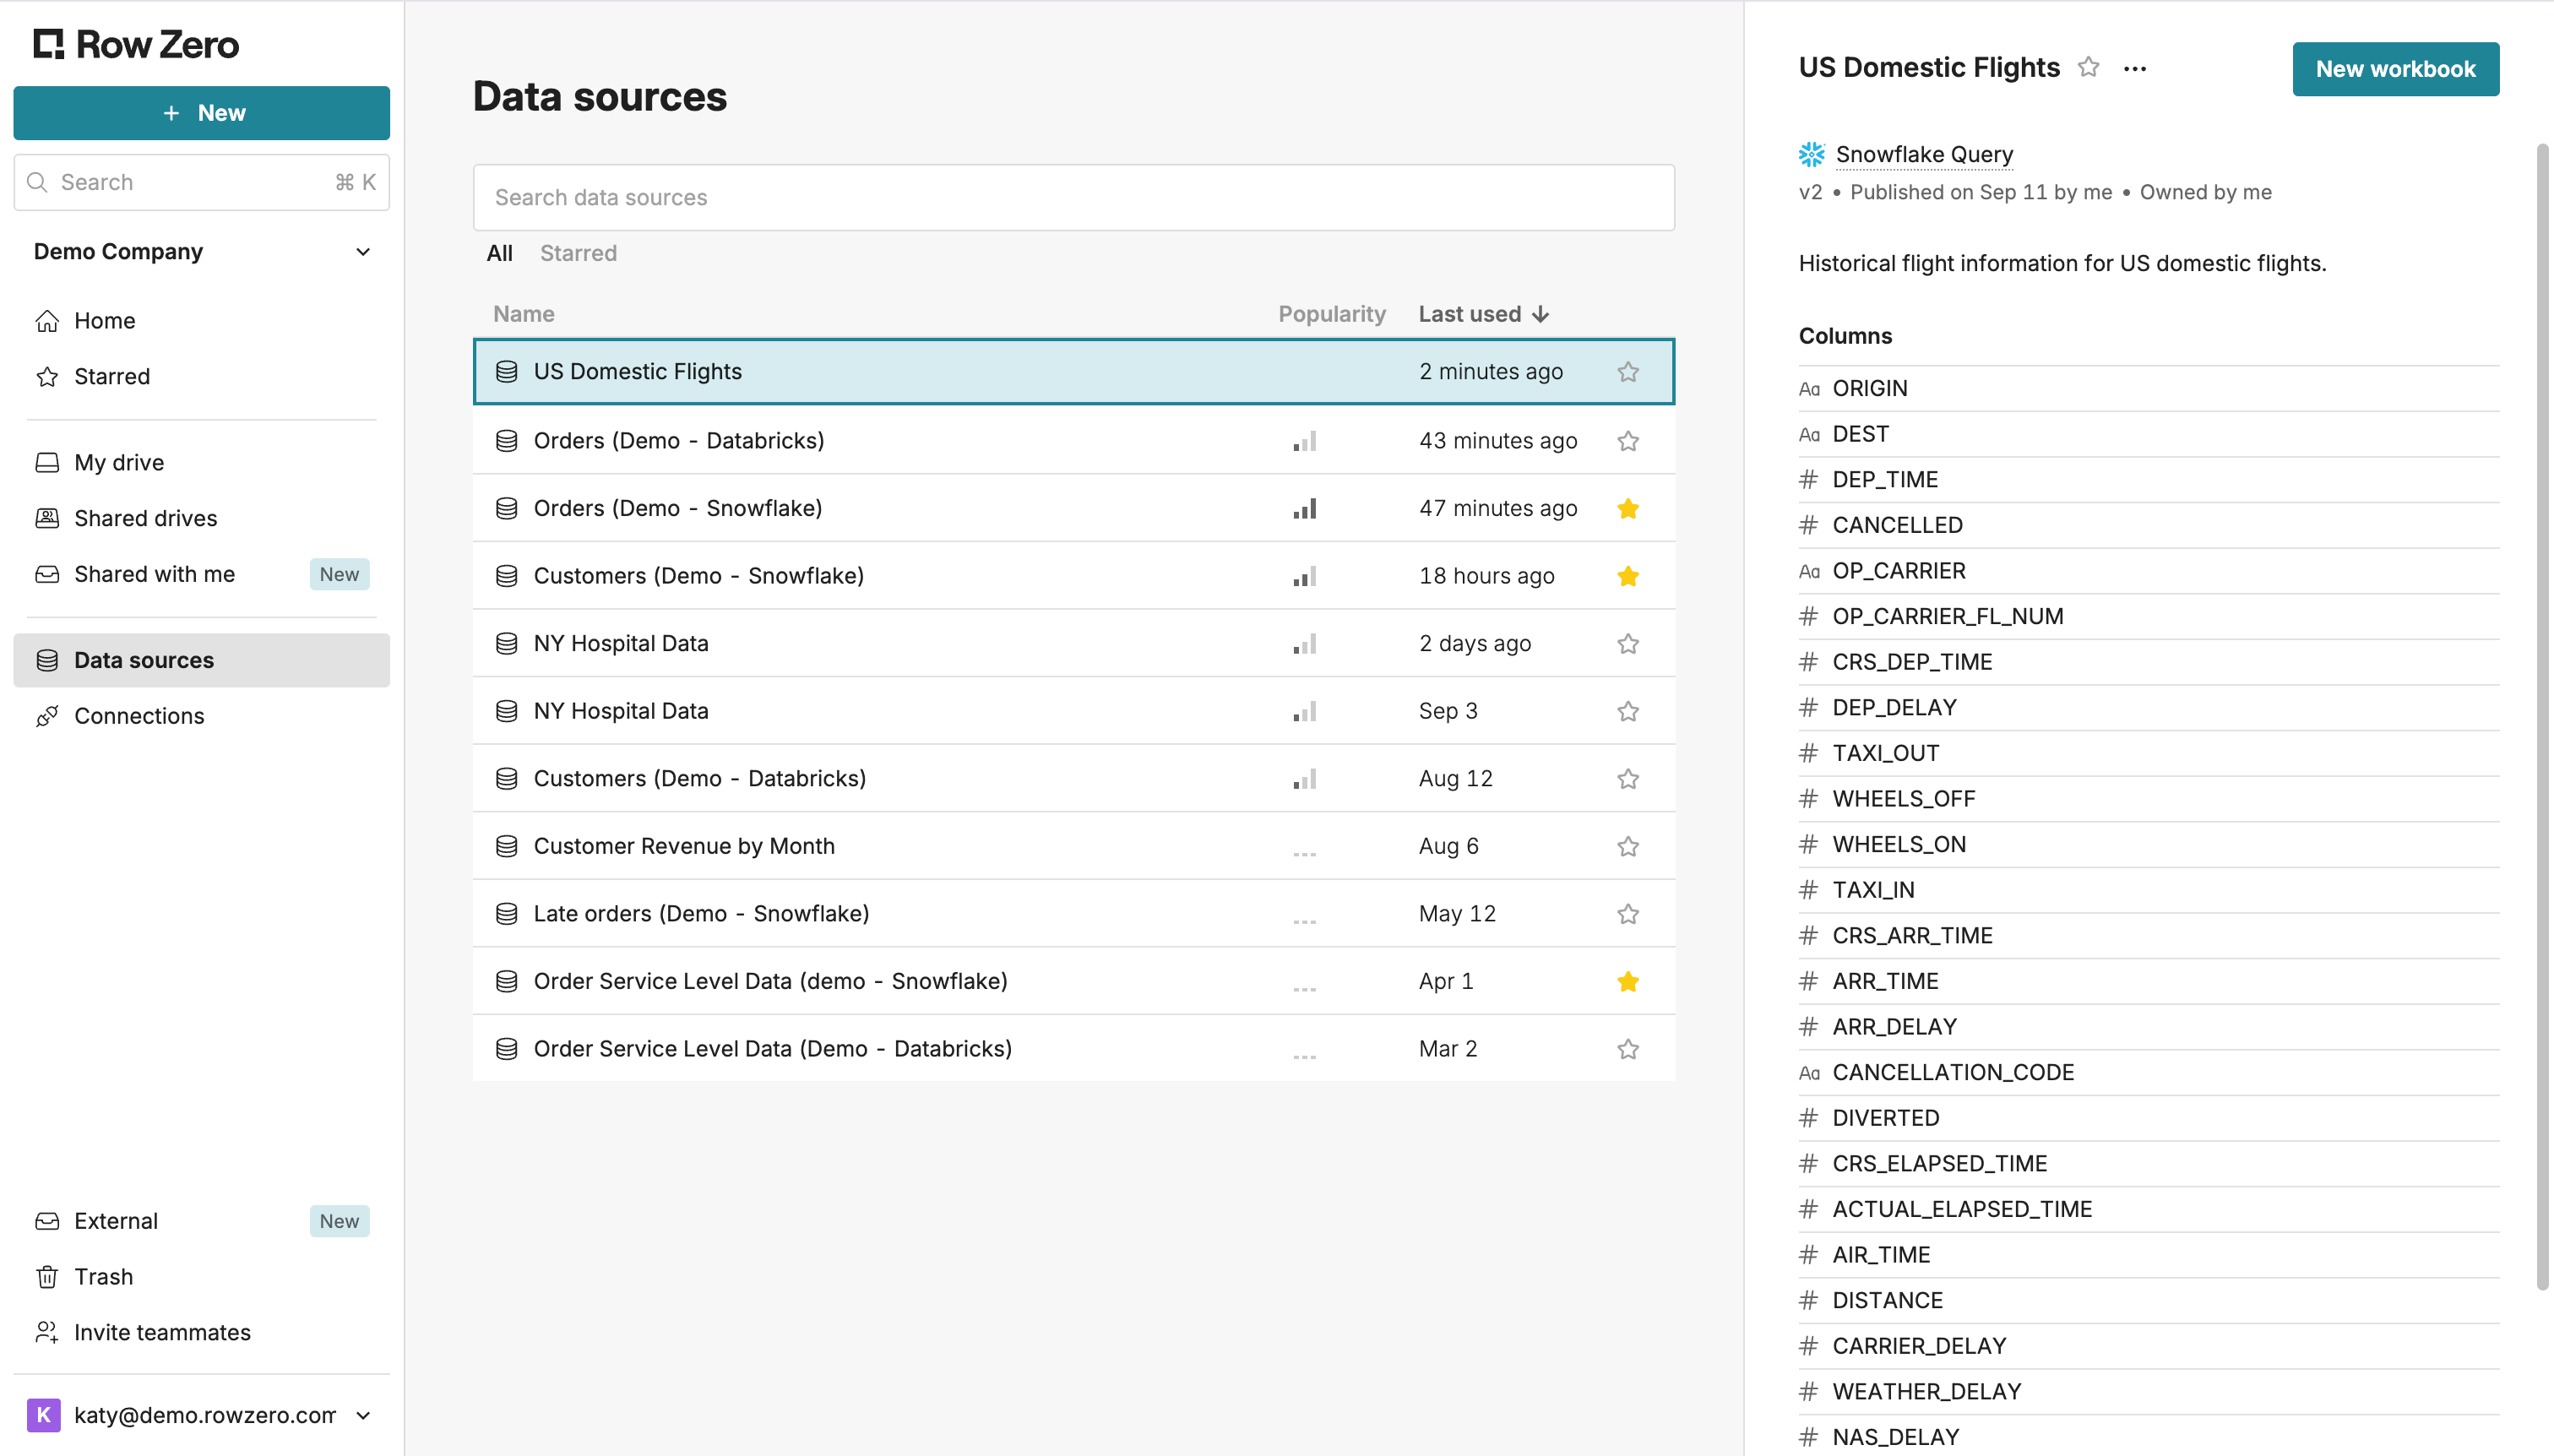This screenshot has height=1456, width=2554.
Task: Click Invite teammates
Action: [201, 1333]
